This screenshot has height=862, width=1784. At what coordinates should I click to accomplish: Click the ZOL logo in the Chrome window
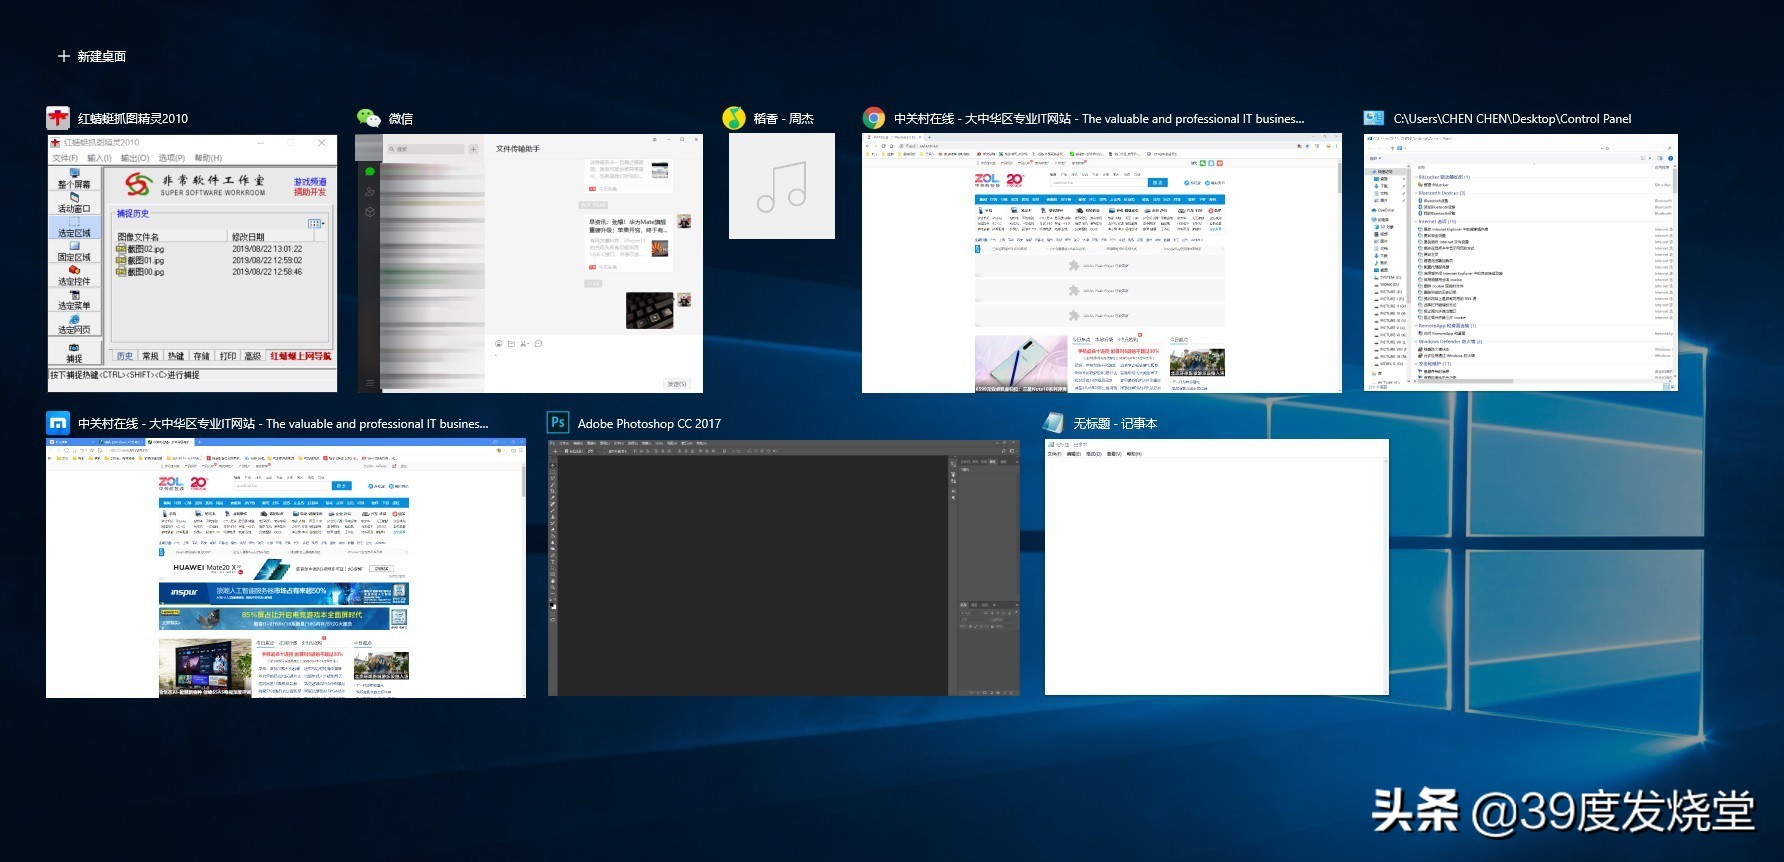click(x=987, y=180)
